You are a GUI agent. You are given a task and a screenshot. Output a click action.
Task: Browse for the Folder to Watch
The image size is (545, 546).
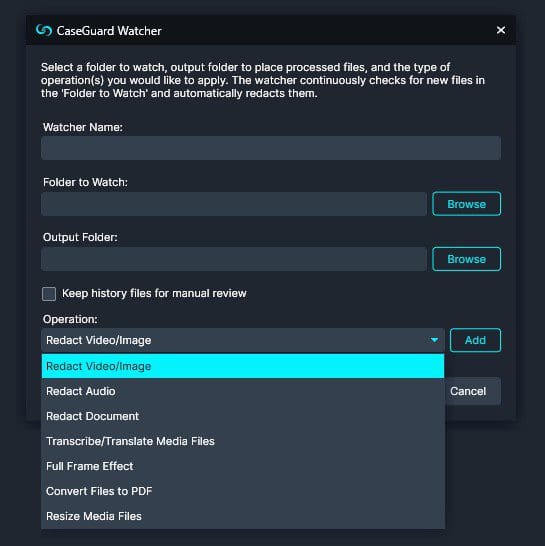coord(467,204)
